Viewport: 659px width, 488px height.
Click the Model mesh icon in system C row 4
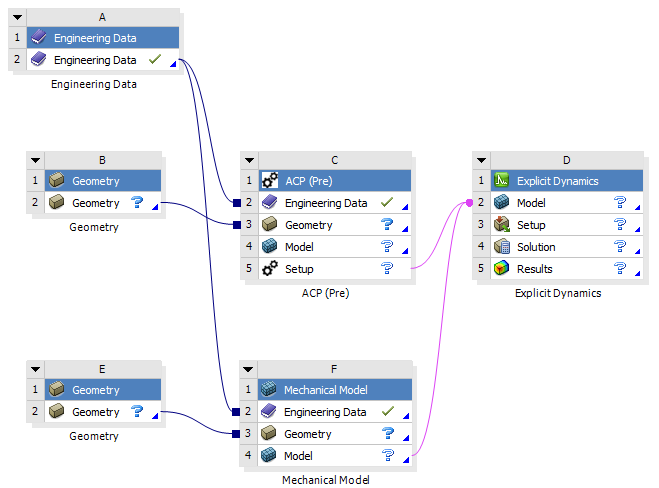(x=269, y=246)
